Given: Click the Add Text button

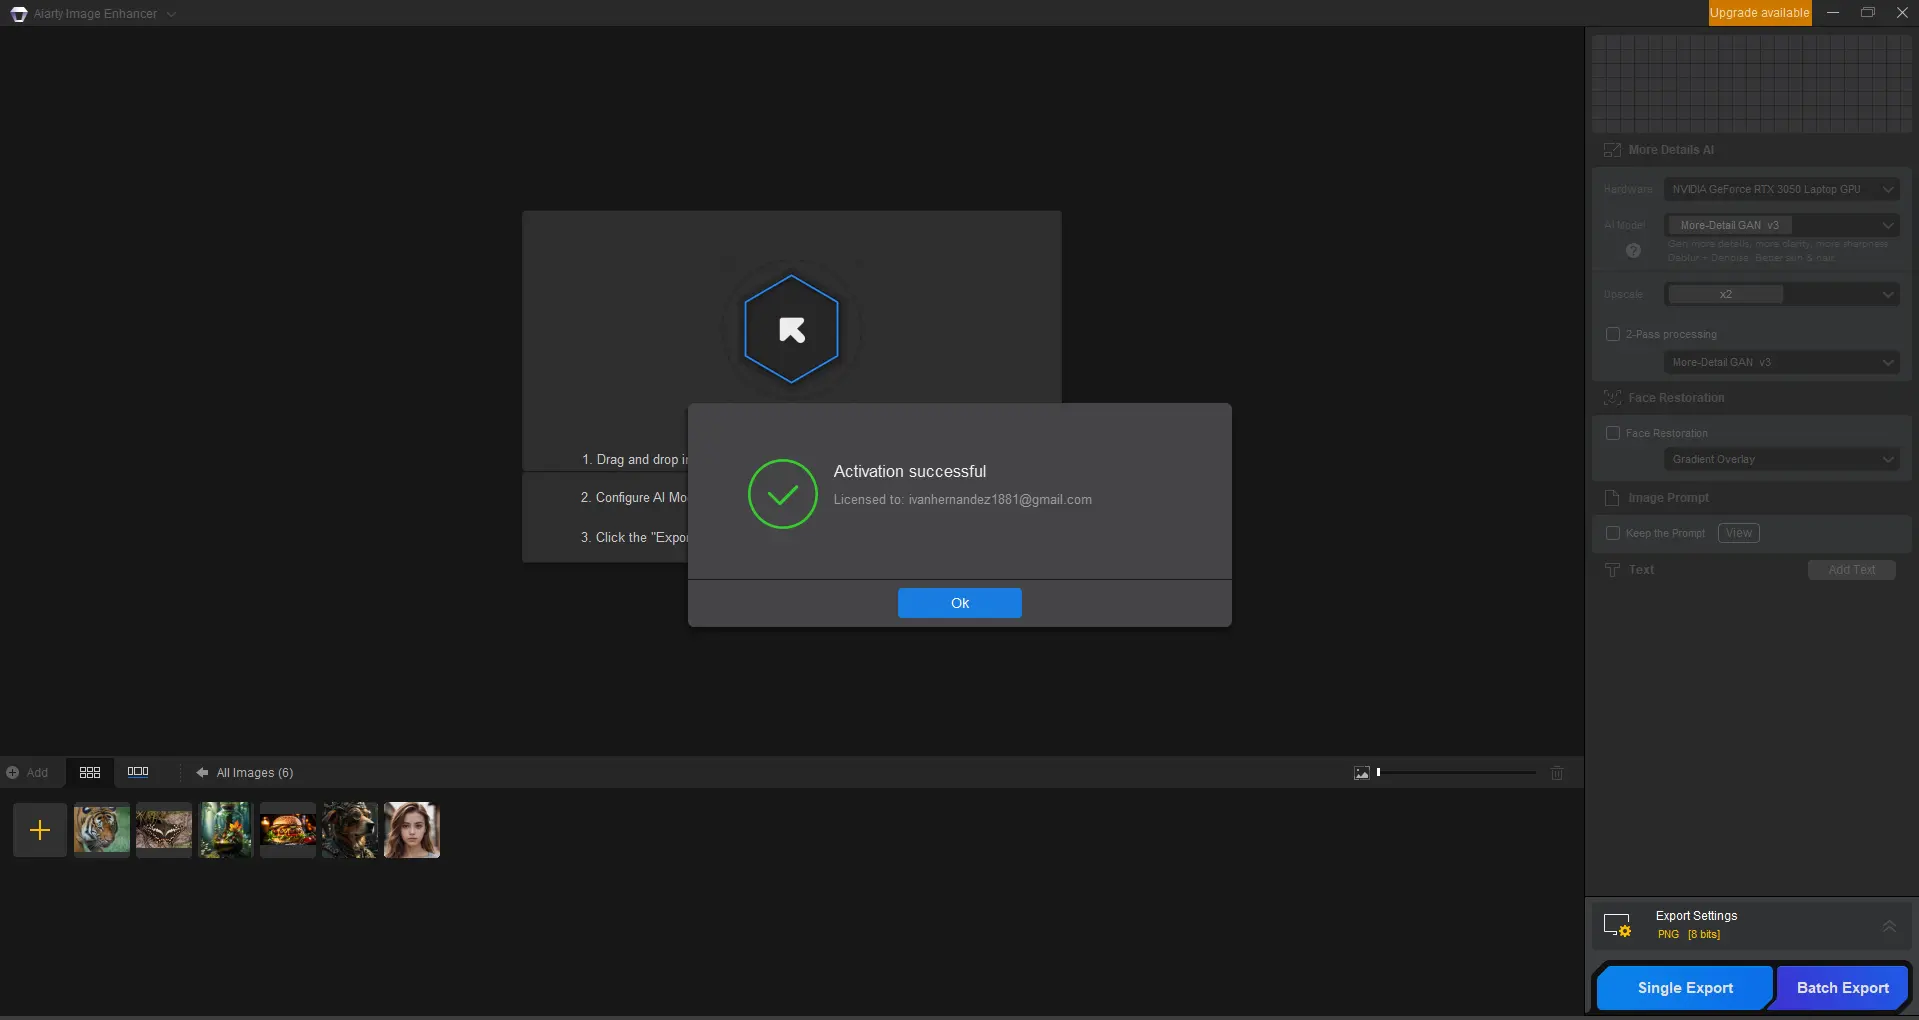Looking at the screenshot, I should 1851,570.
